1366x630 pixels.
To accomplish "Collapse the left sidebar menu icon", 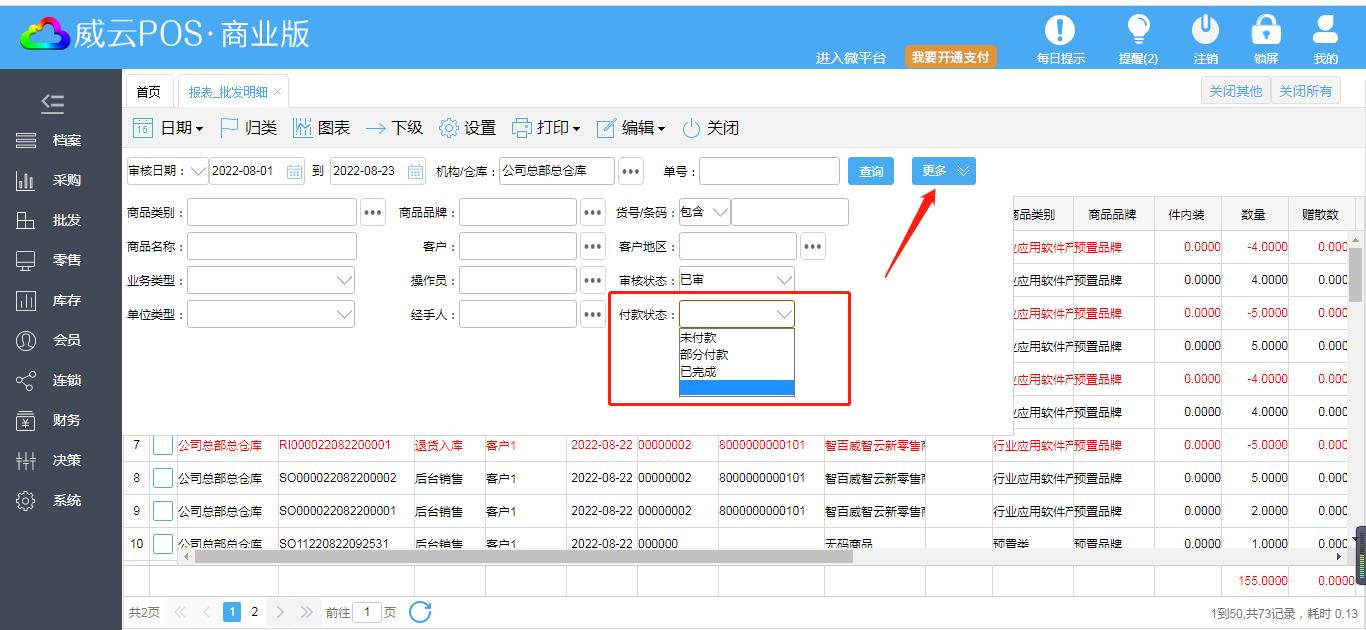I will coord(52,103).
